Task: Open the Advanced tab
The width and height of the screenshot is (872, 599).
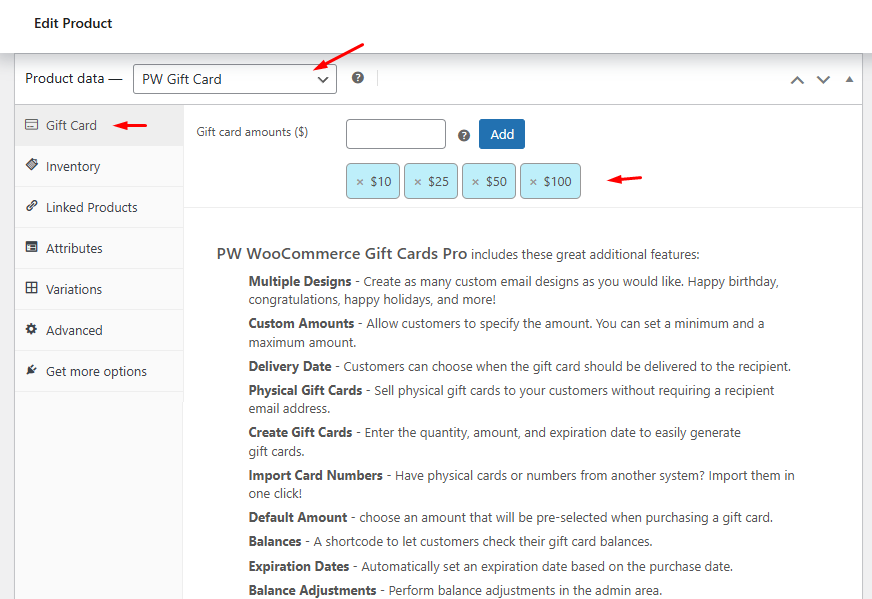Action: point(99,330)
